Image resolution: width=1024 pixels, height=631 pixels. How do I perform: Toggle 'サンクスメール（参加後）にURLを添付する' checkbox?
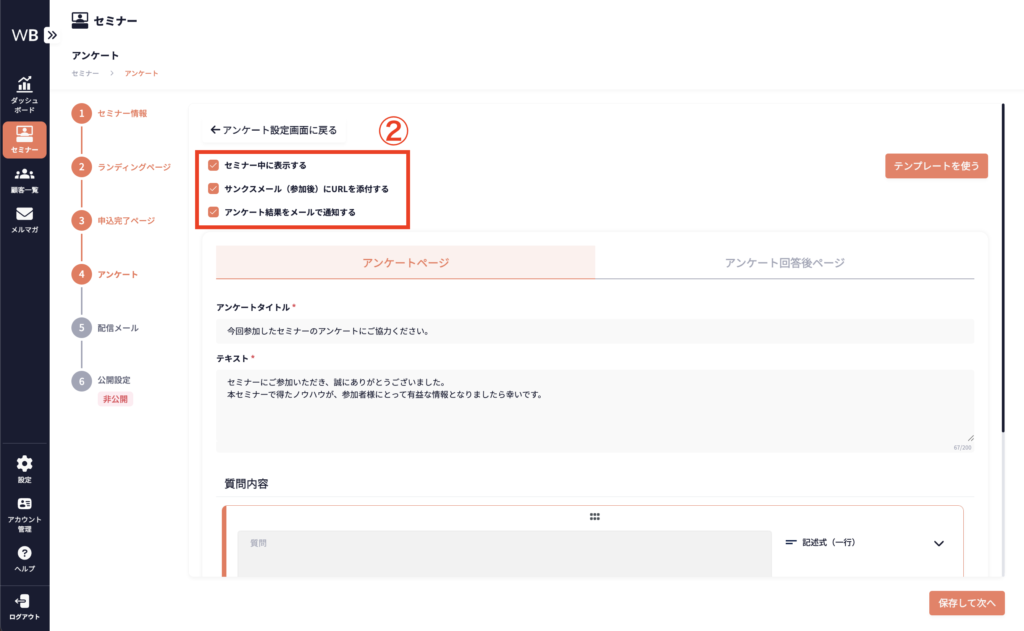(213, 188)
